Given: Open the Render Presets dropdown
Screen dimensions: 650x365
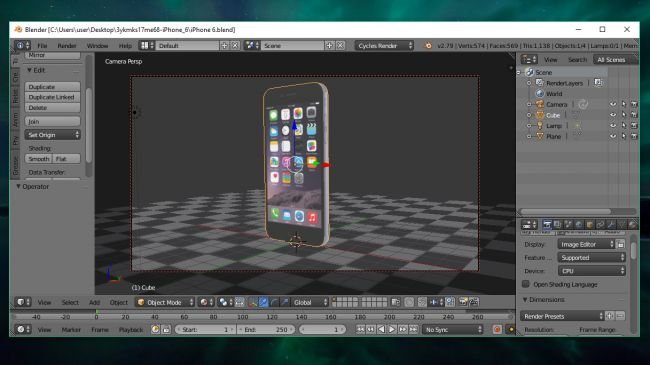Looking at the screenshot, I should 562,316.
